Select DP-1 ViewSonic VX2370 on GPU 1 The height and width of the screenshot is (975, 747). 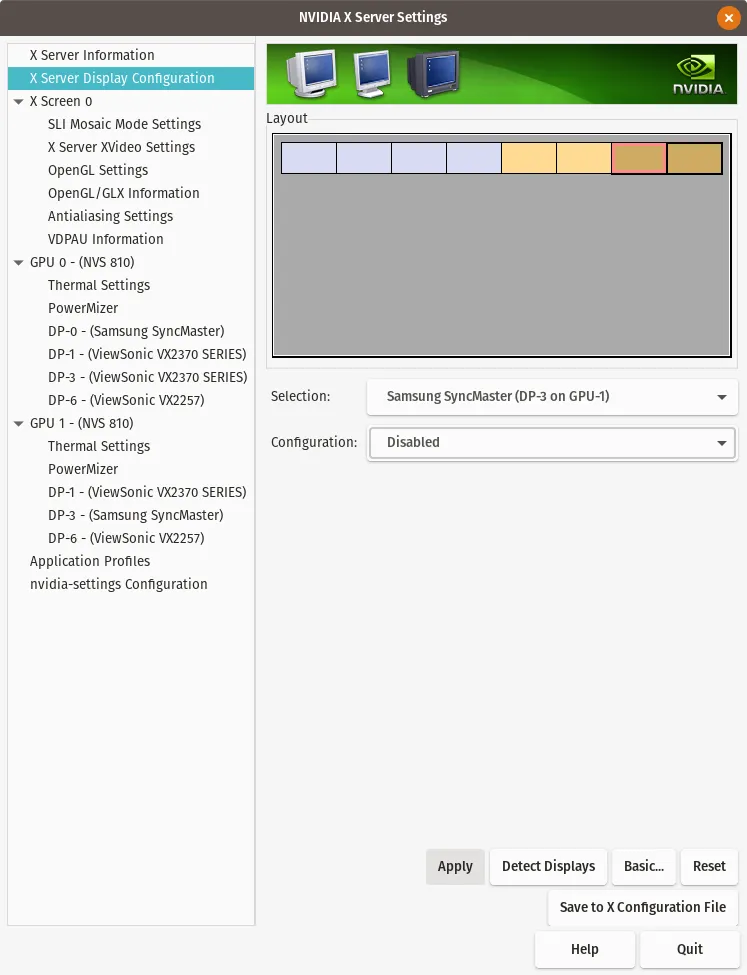147,492
